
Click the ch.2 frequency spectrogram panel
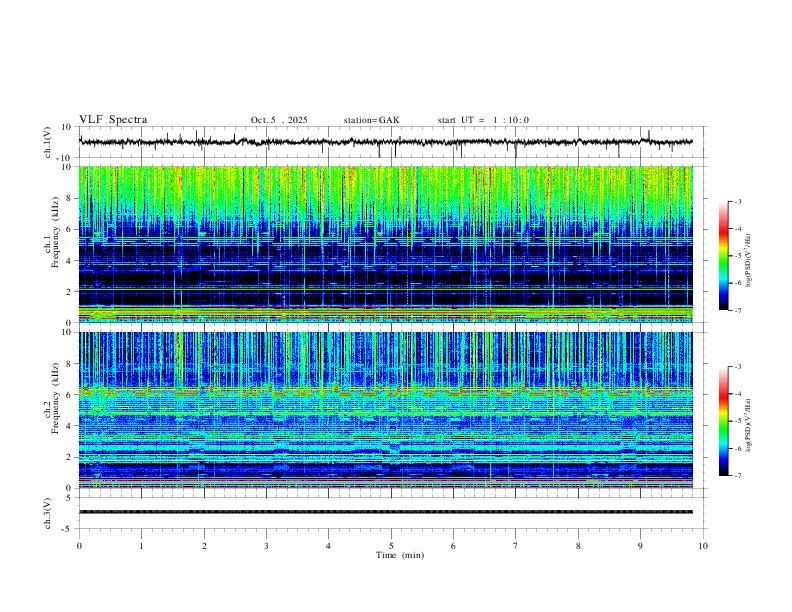[x=386, y=410]
